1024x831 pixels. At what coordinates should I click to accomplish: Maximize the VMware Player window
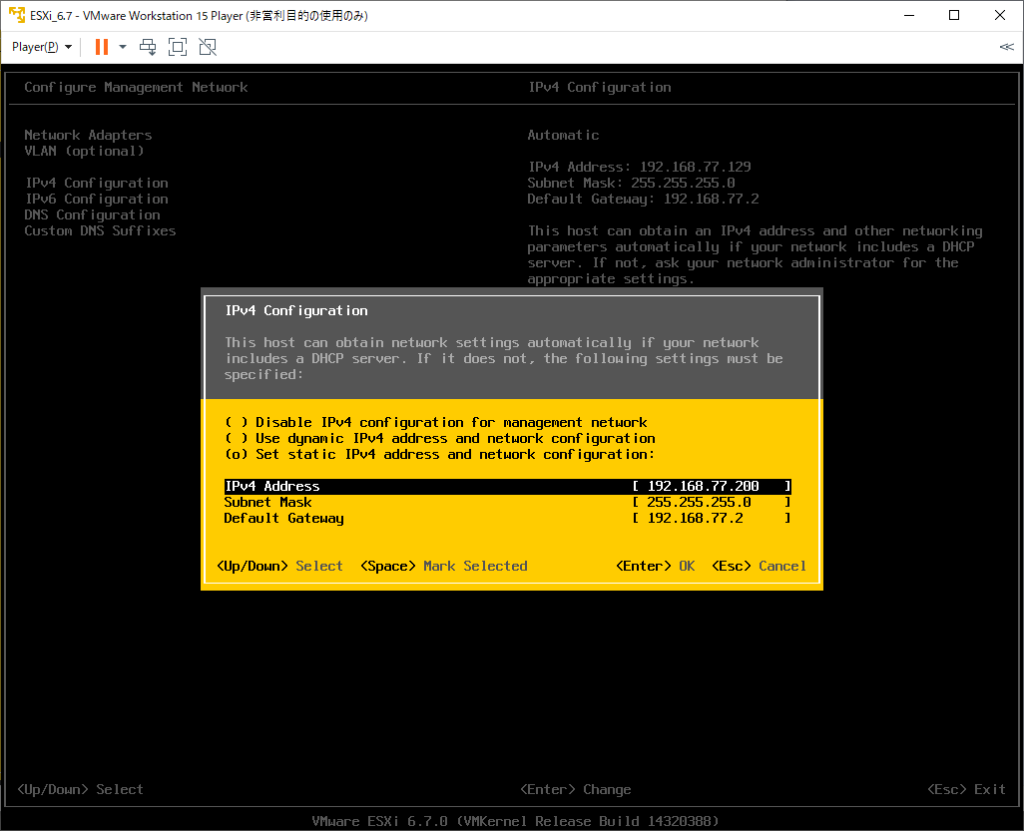(x=954, y=15)
